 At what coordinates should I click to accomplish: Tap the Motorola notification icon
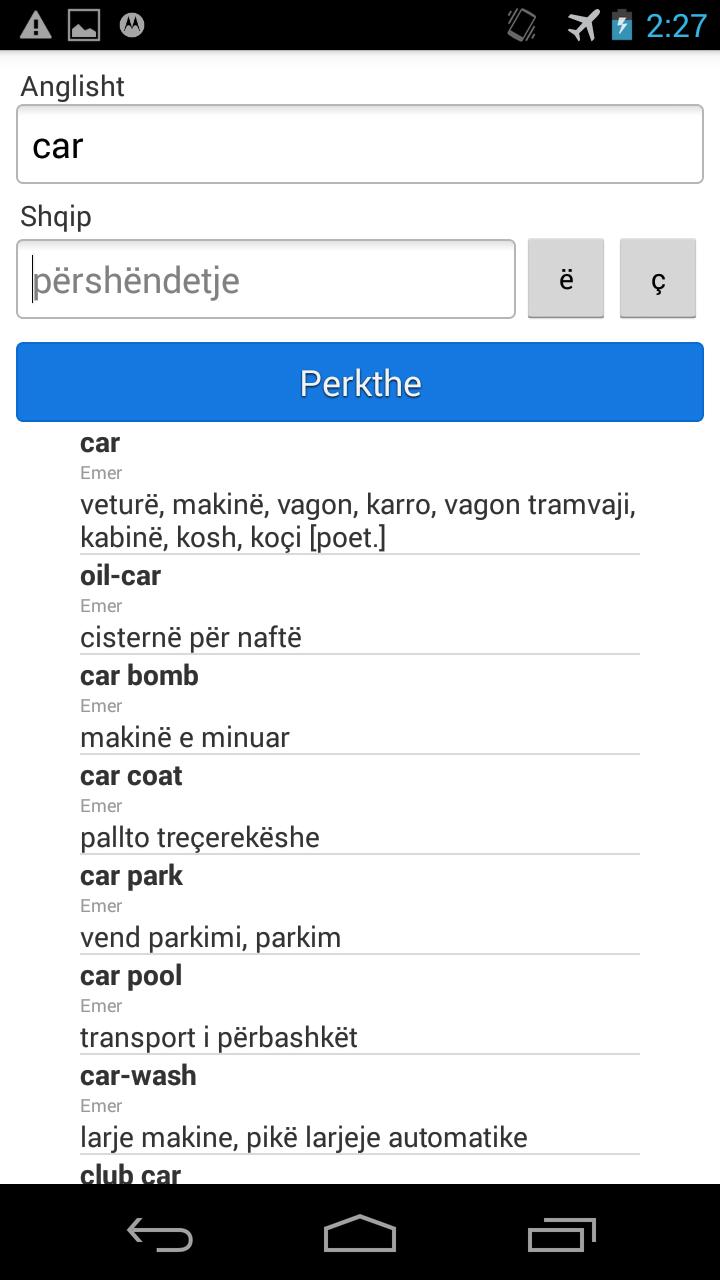click(x=132, y=25)
